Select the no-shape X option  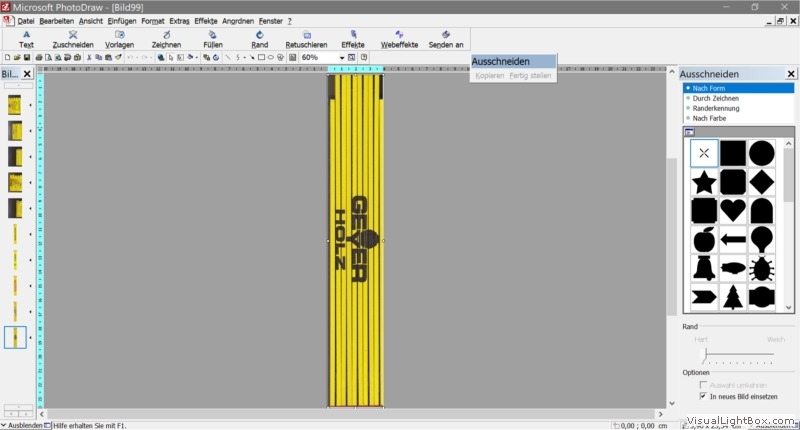coord(704,153)
